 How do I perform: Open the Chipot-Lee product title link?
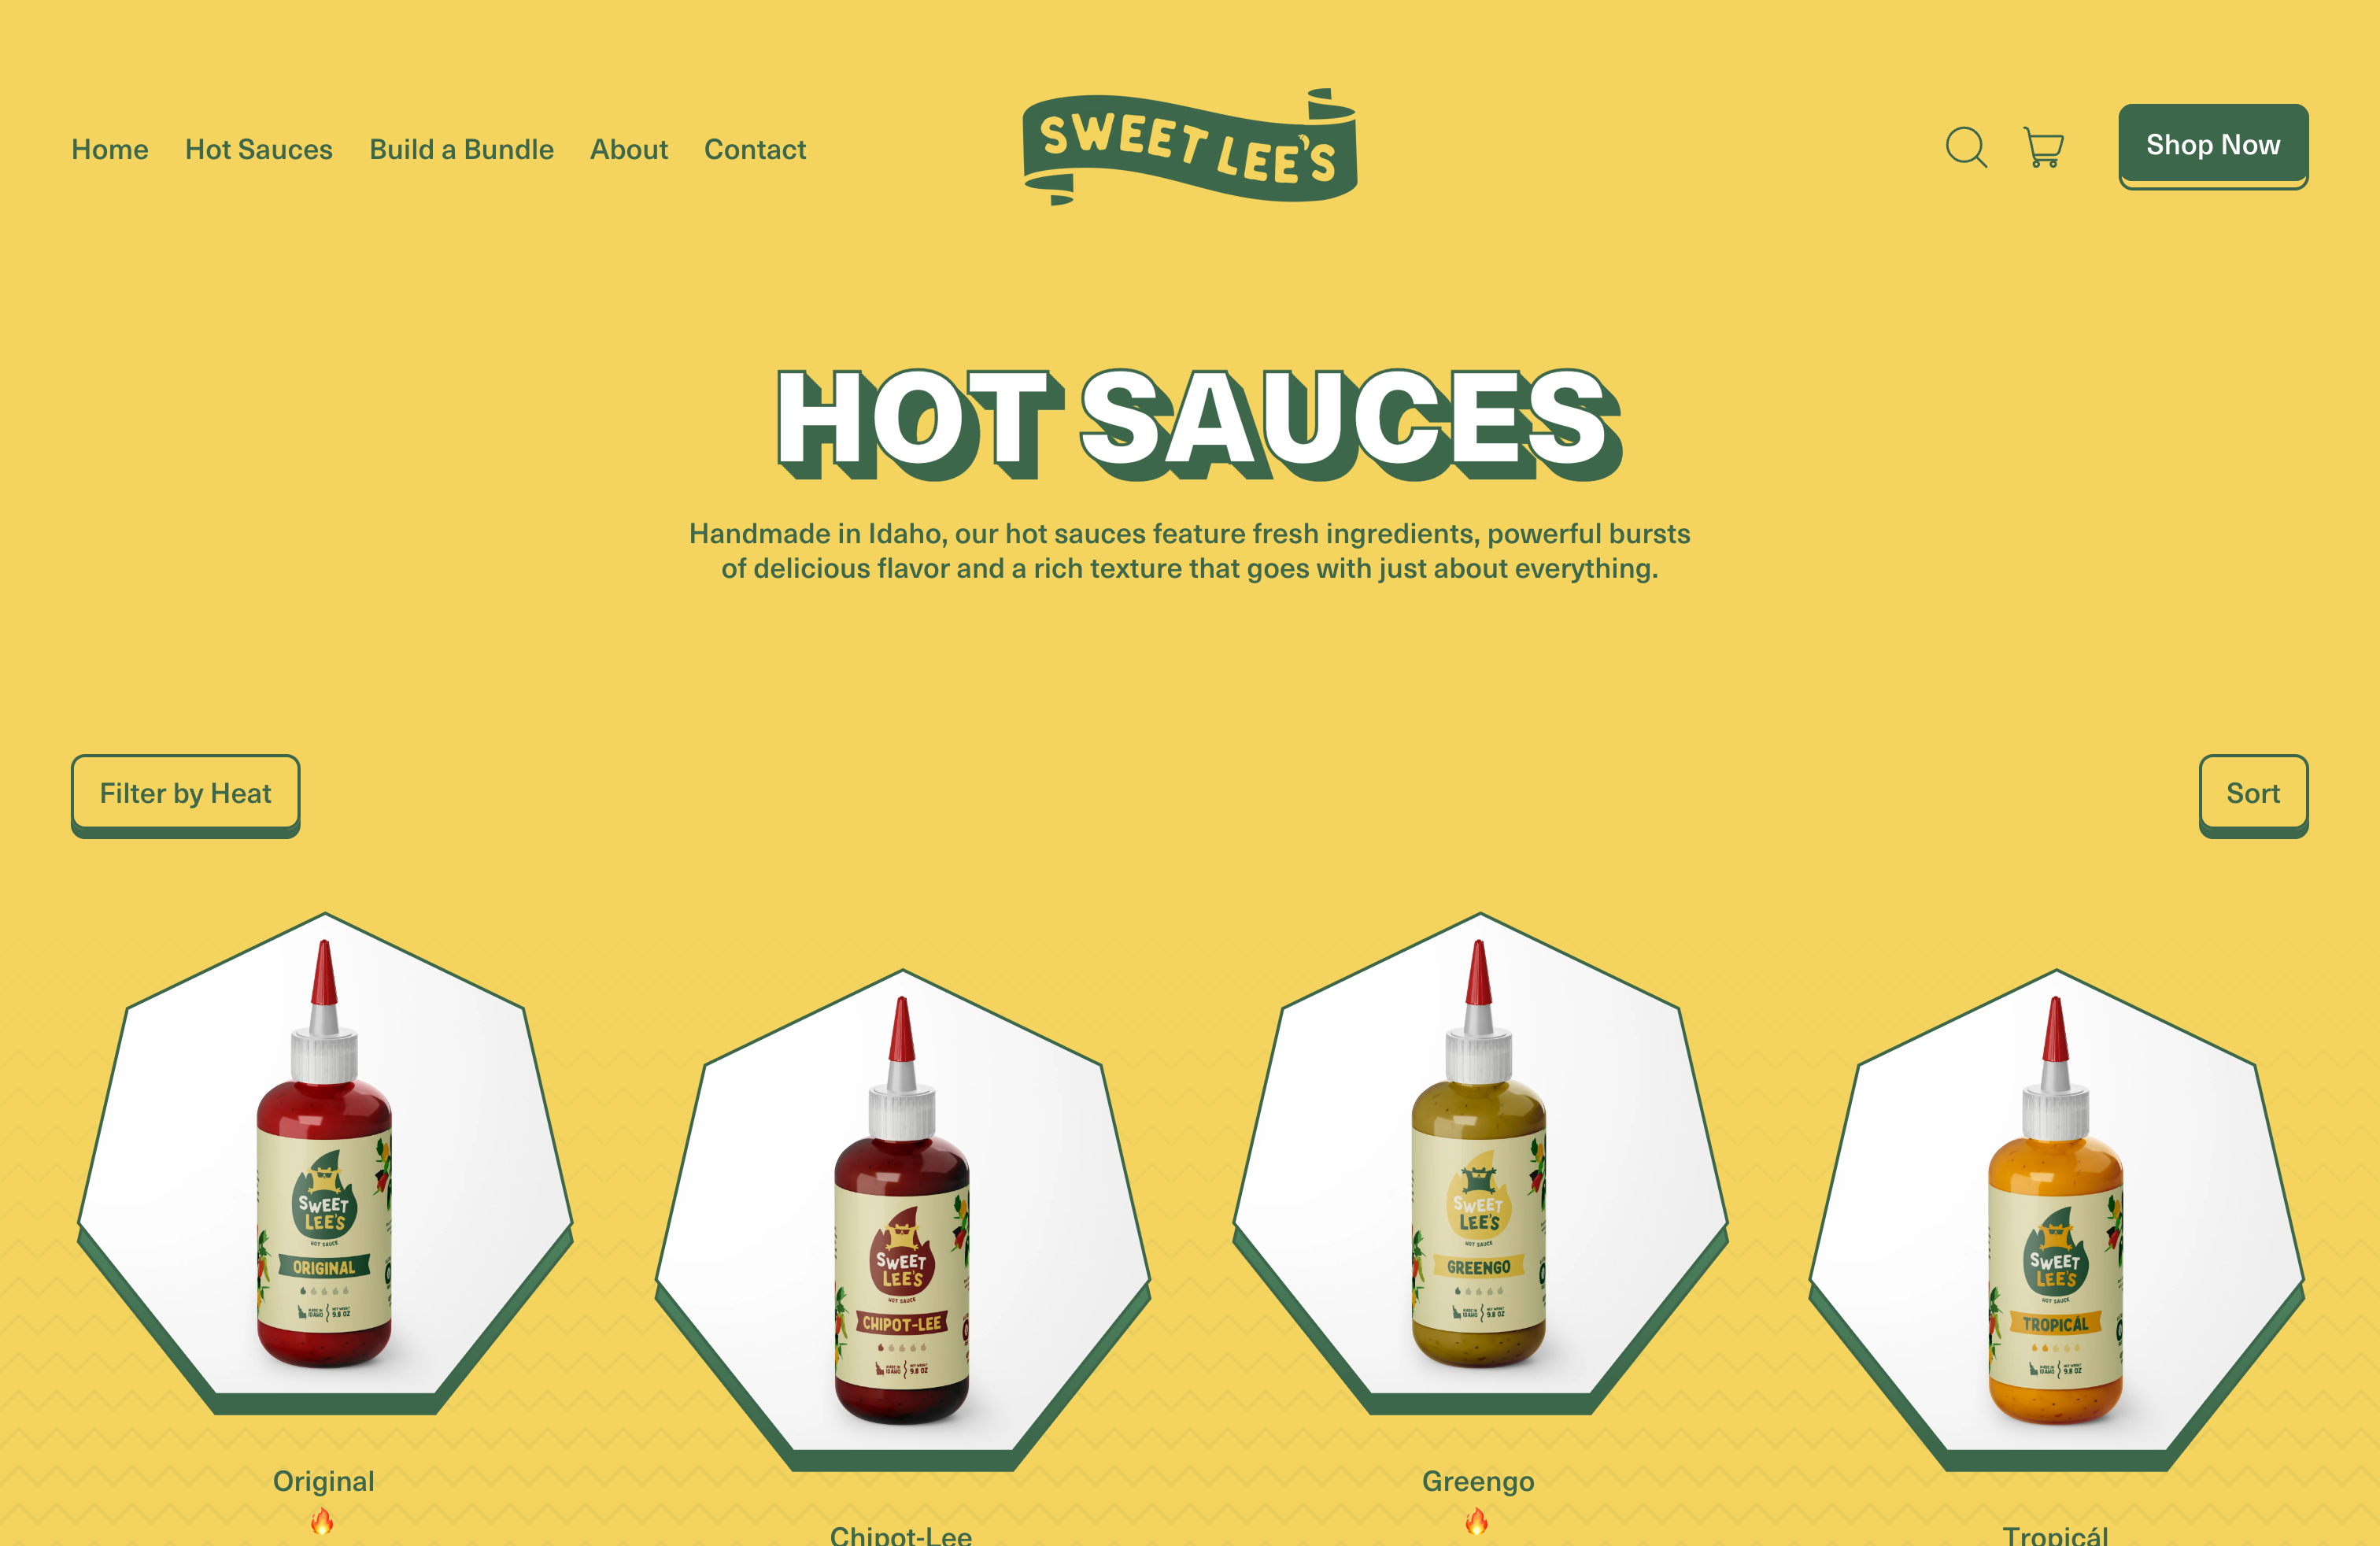pyautogui.click(x=901, y=1535)
